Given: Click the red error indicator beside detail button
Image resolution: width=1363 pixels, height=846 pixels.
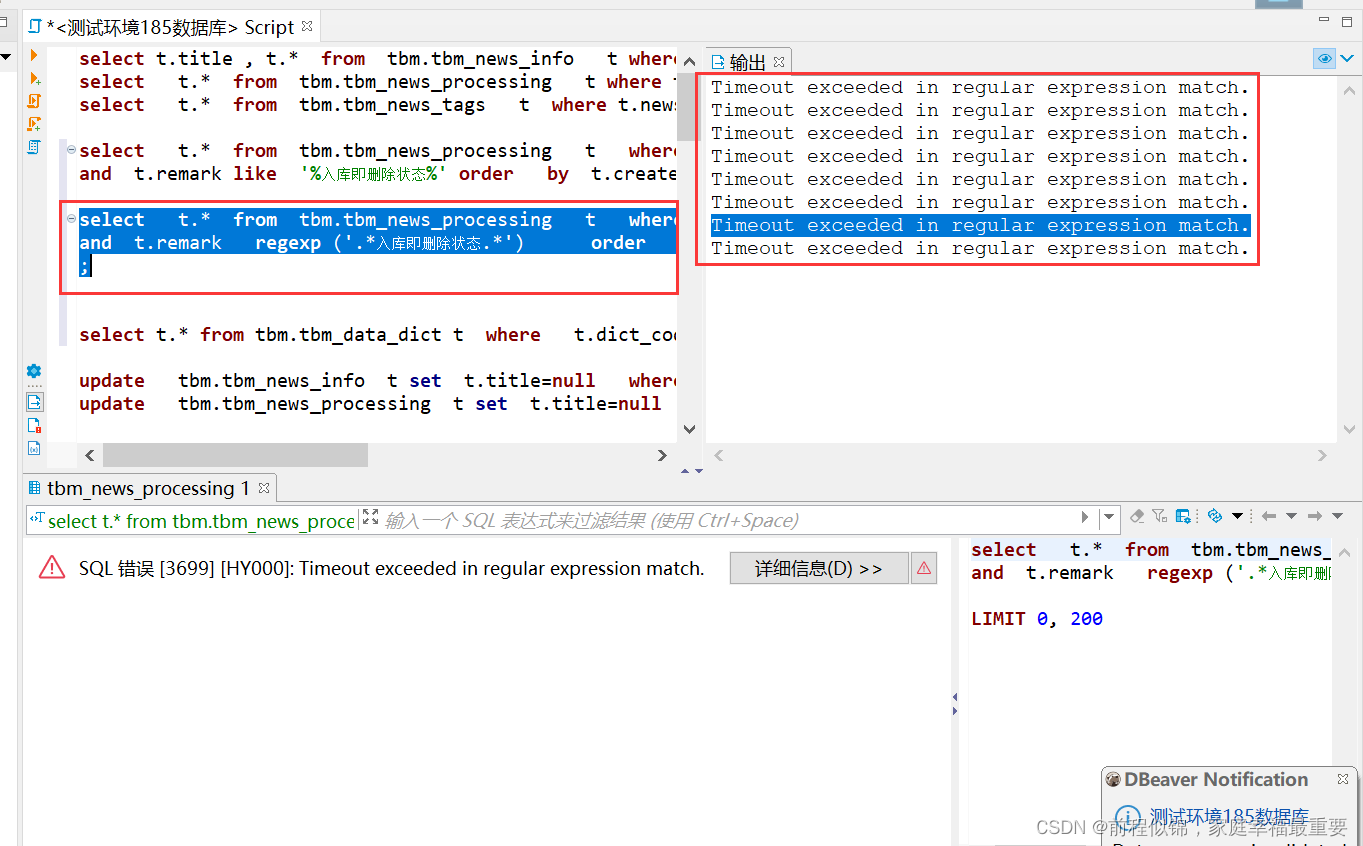Looking at the screenshot, I should [x=922, y=569].
